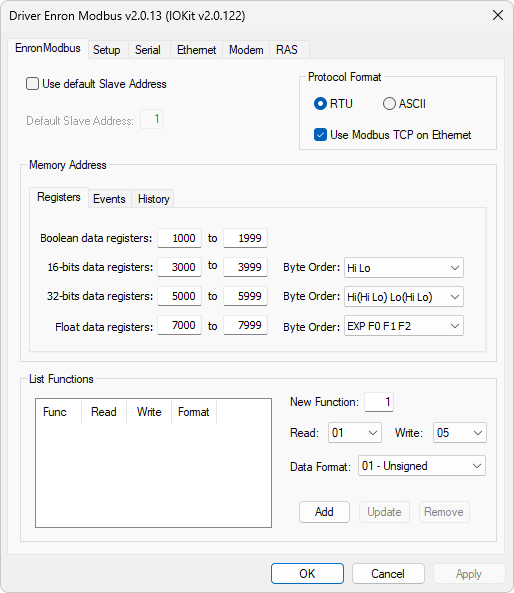514x593 pixels.
Task: Open the Ethernet tab
Action: (196, 50)
